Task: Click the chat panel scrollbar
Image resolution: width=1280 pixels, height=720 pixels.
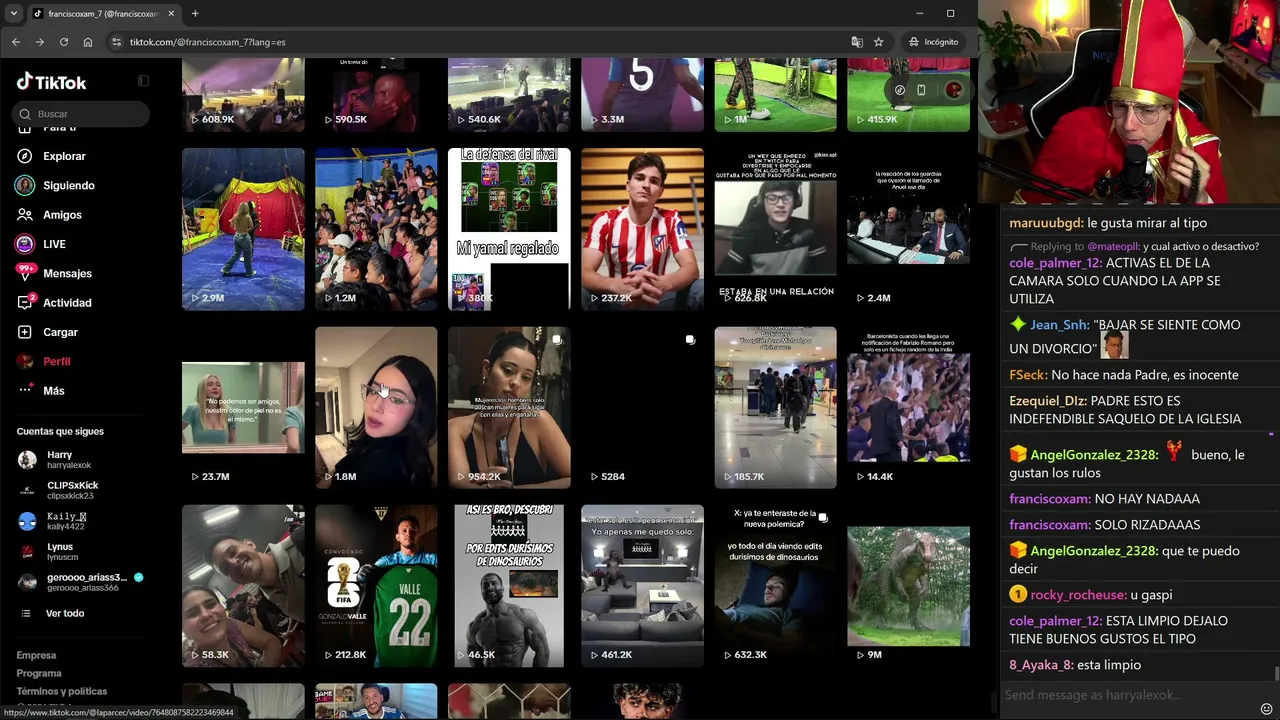Action: coord(1276,675)
